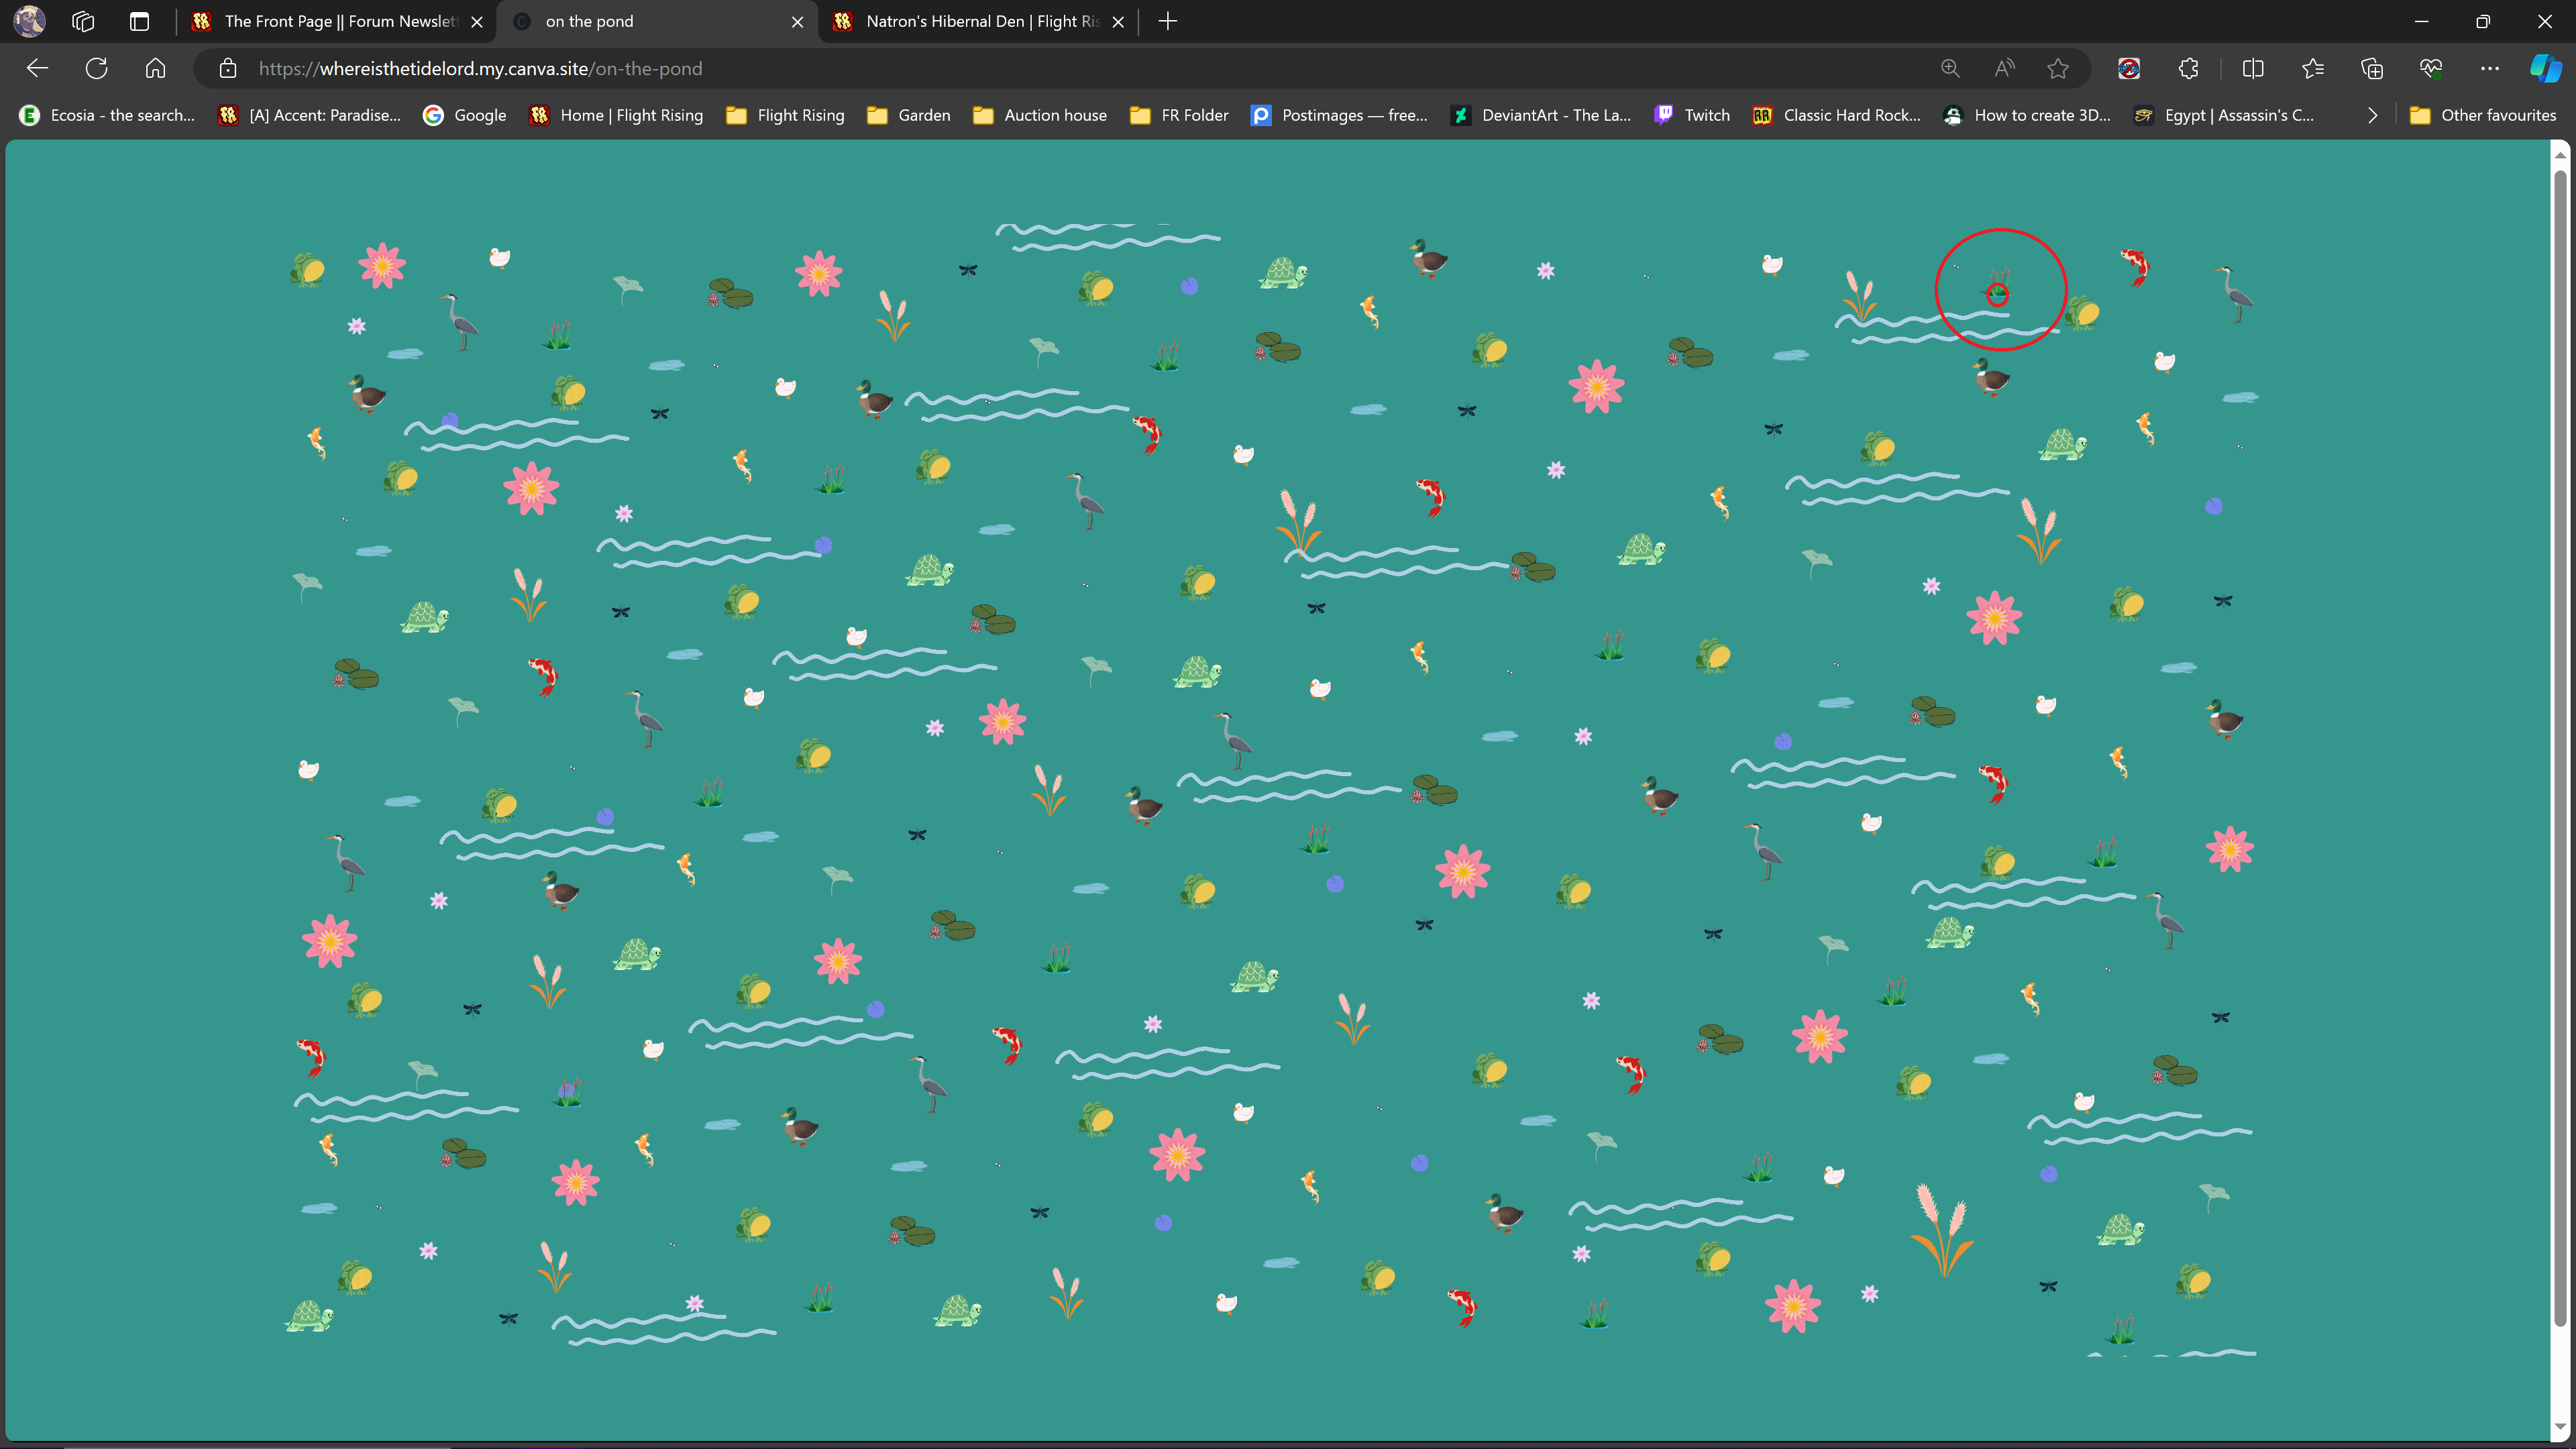Open a new tab
2576x1449 pixels.
click(1167, 21)
